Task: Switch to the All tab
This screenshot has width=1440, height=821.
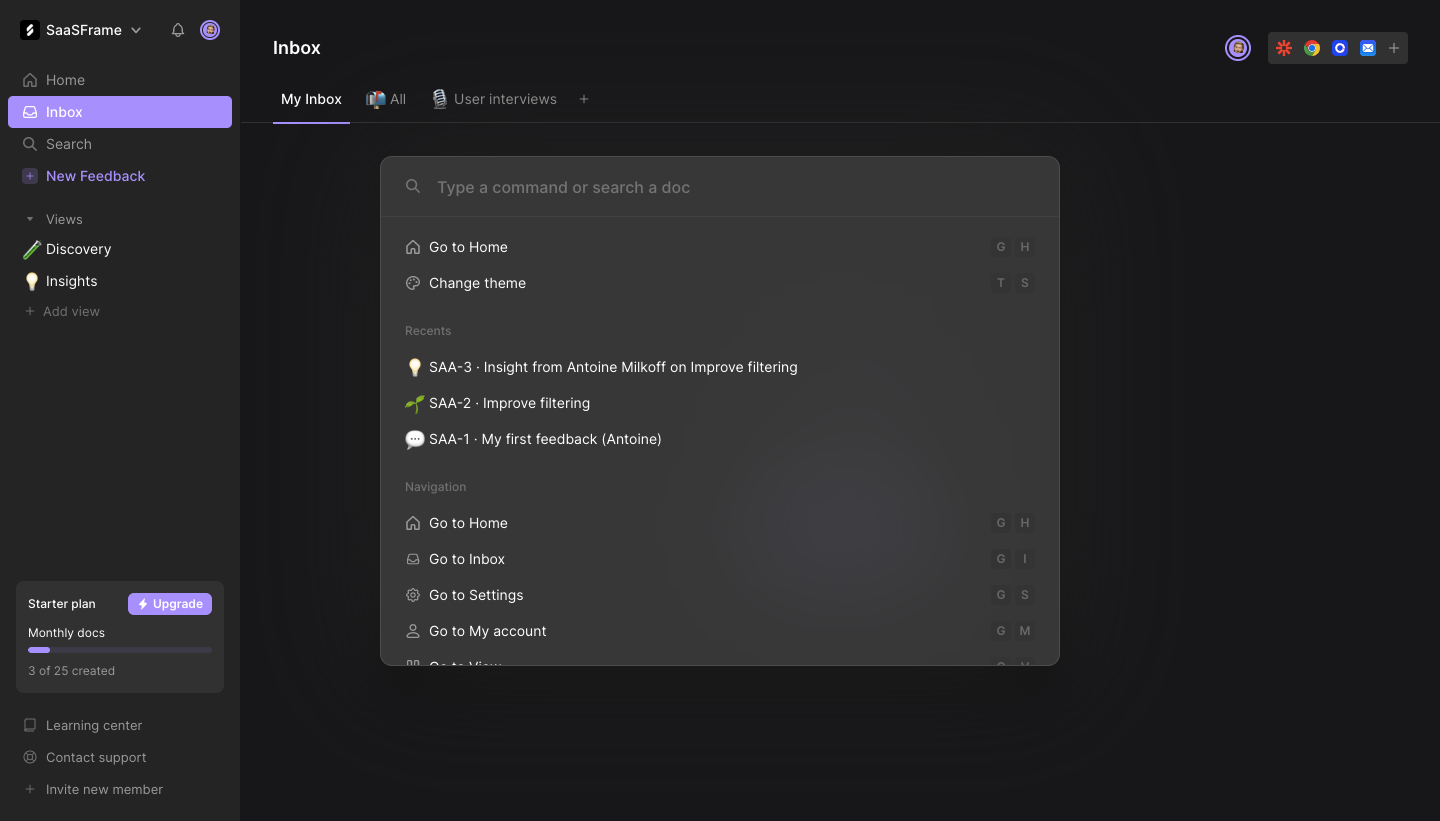Action: 386,99
